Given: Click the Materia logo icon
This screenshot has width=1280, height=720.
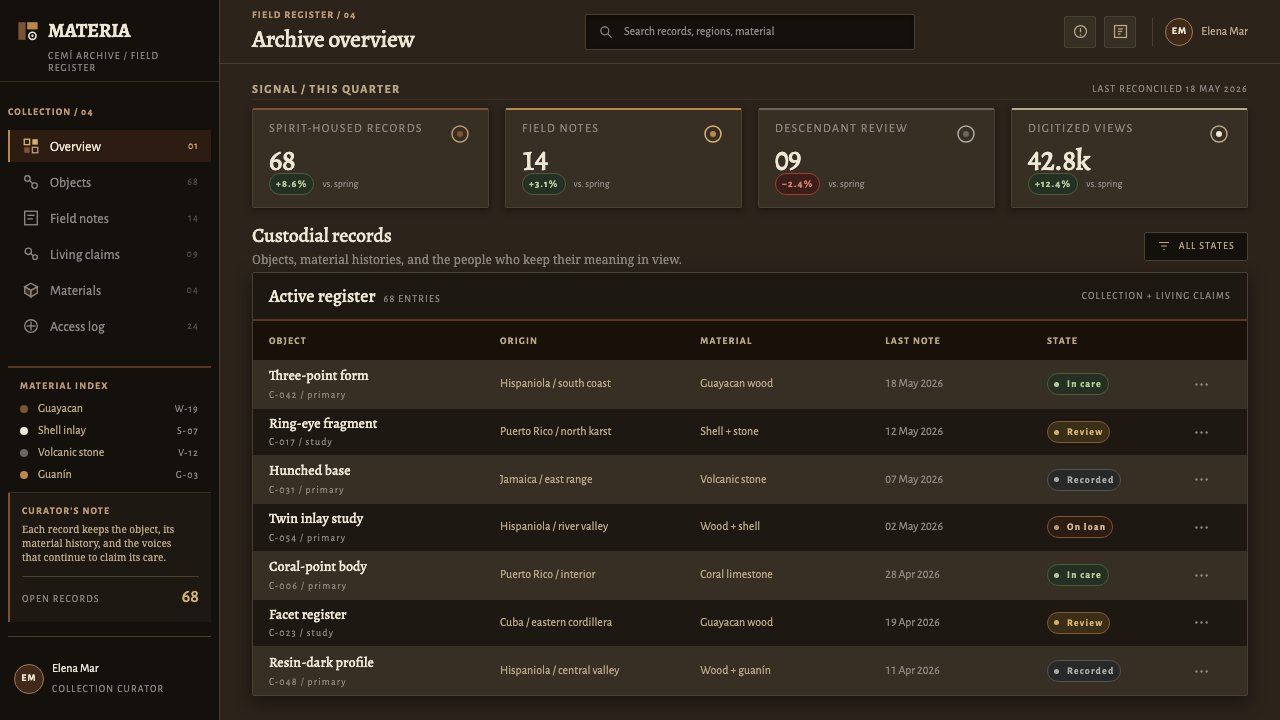Looking at the screenshot, I should [x=28, y=31].
